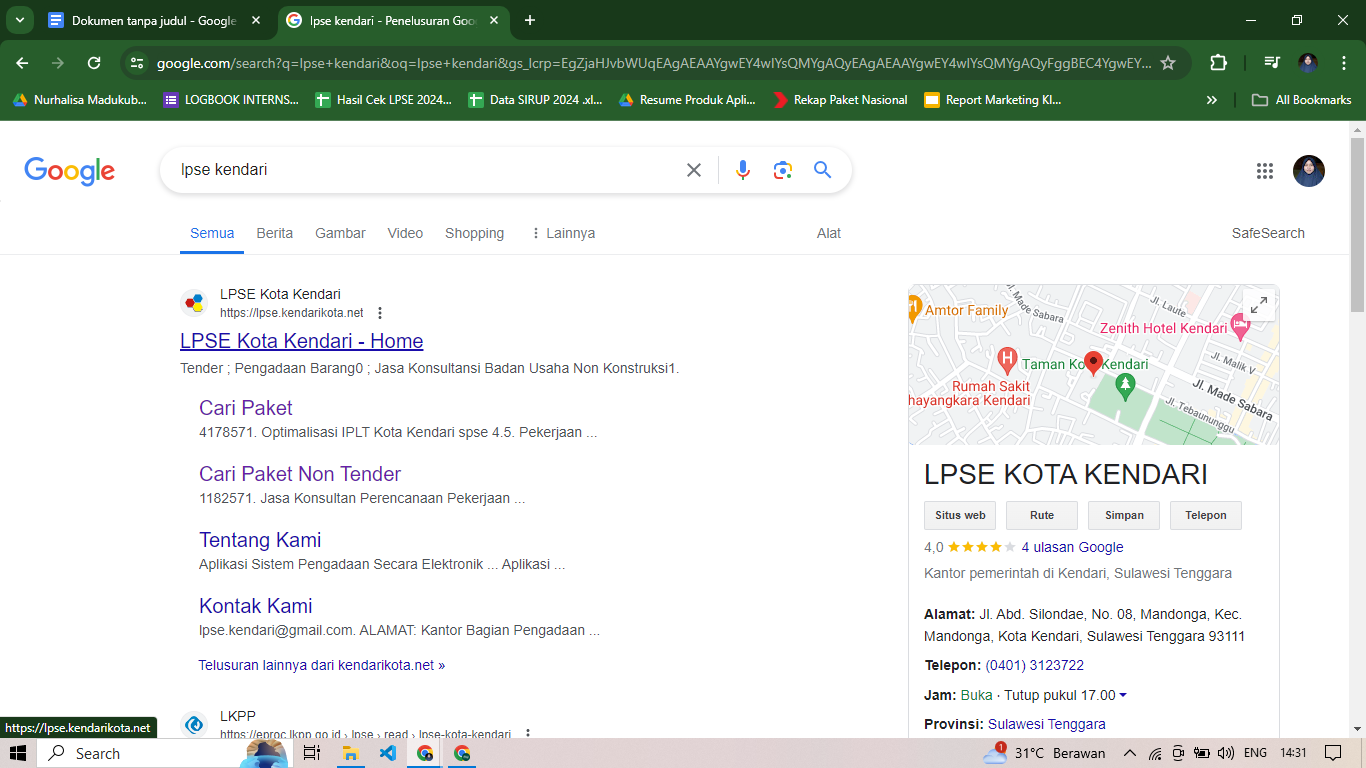Select the Semua results tab
Screen dimensions: 1366x768
(x=212, y=233)
